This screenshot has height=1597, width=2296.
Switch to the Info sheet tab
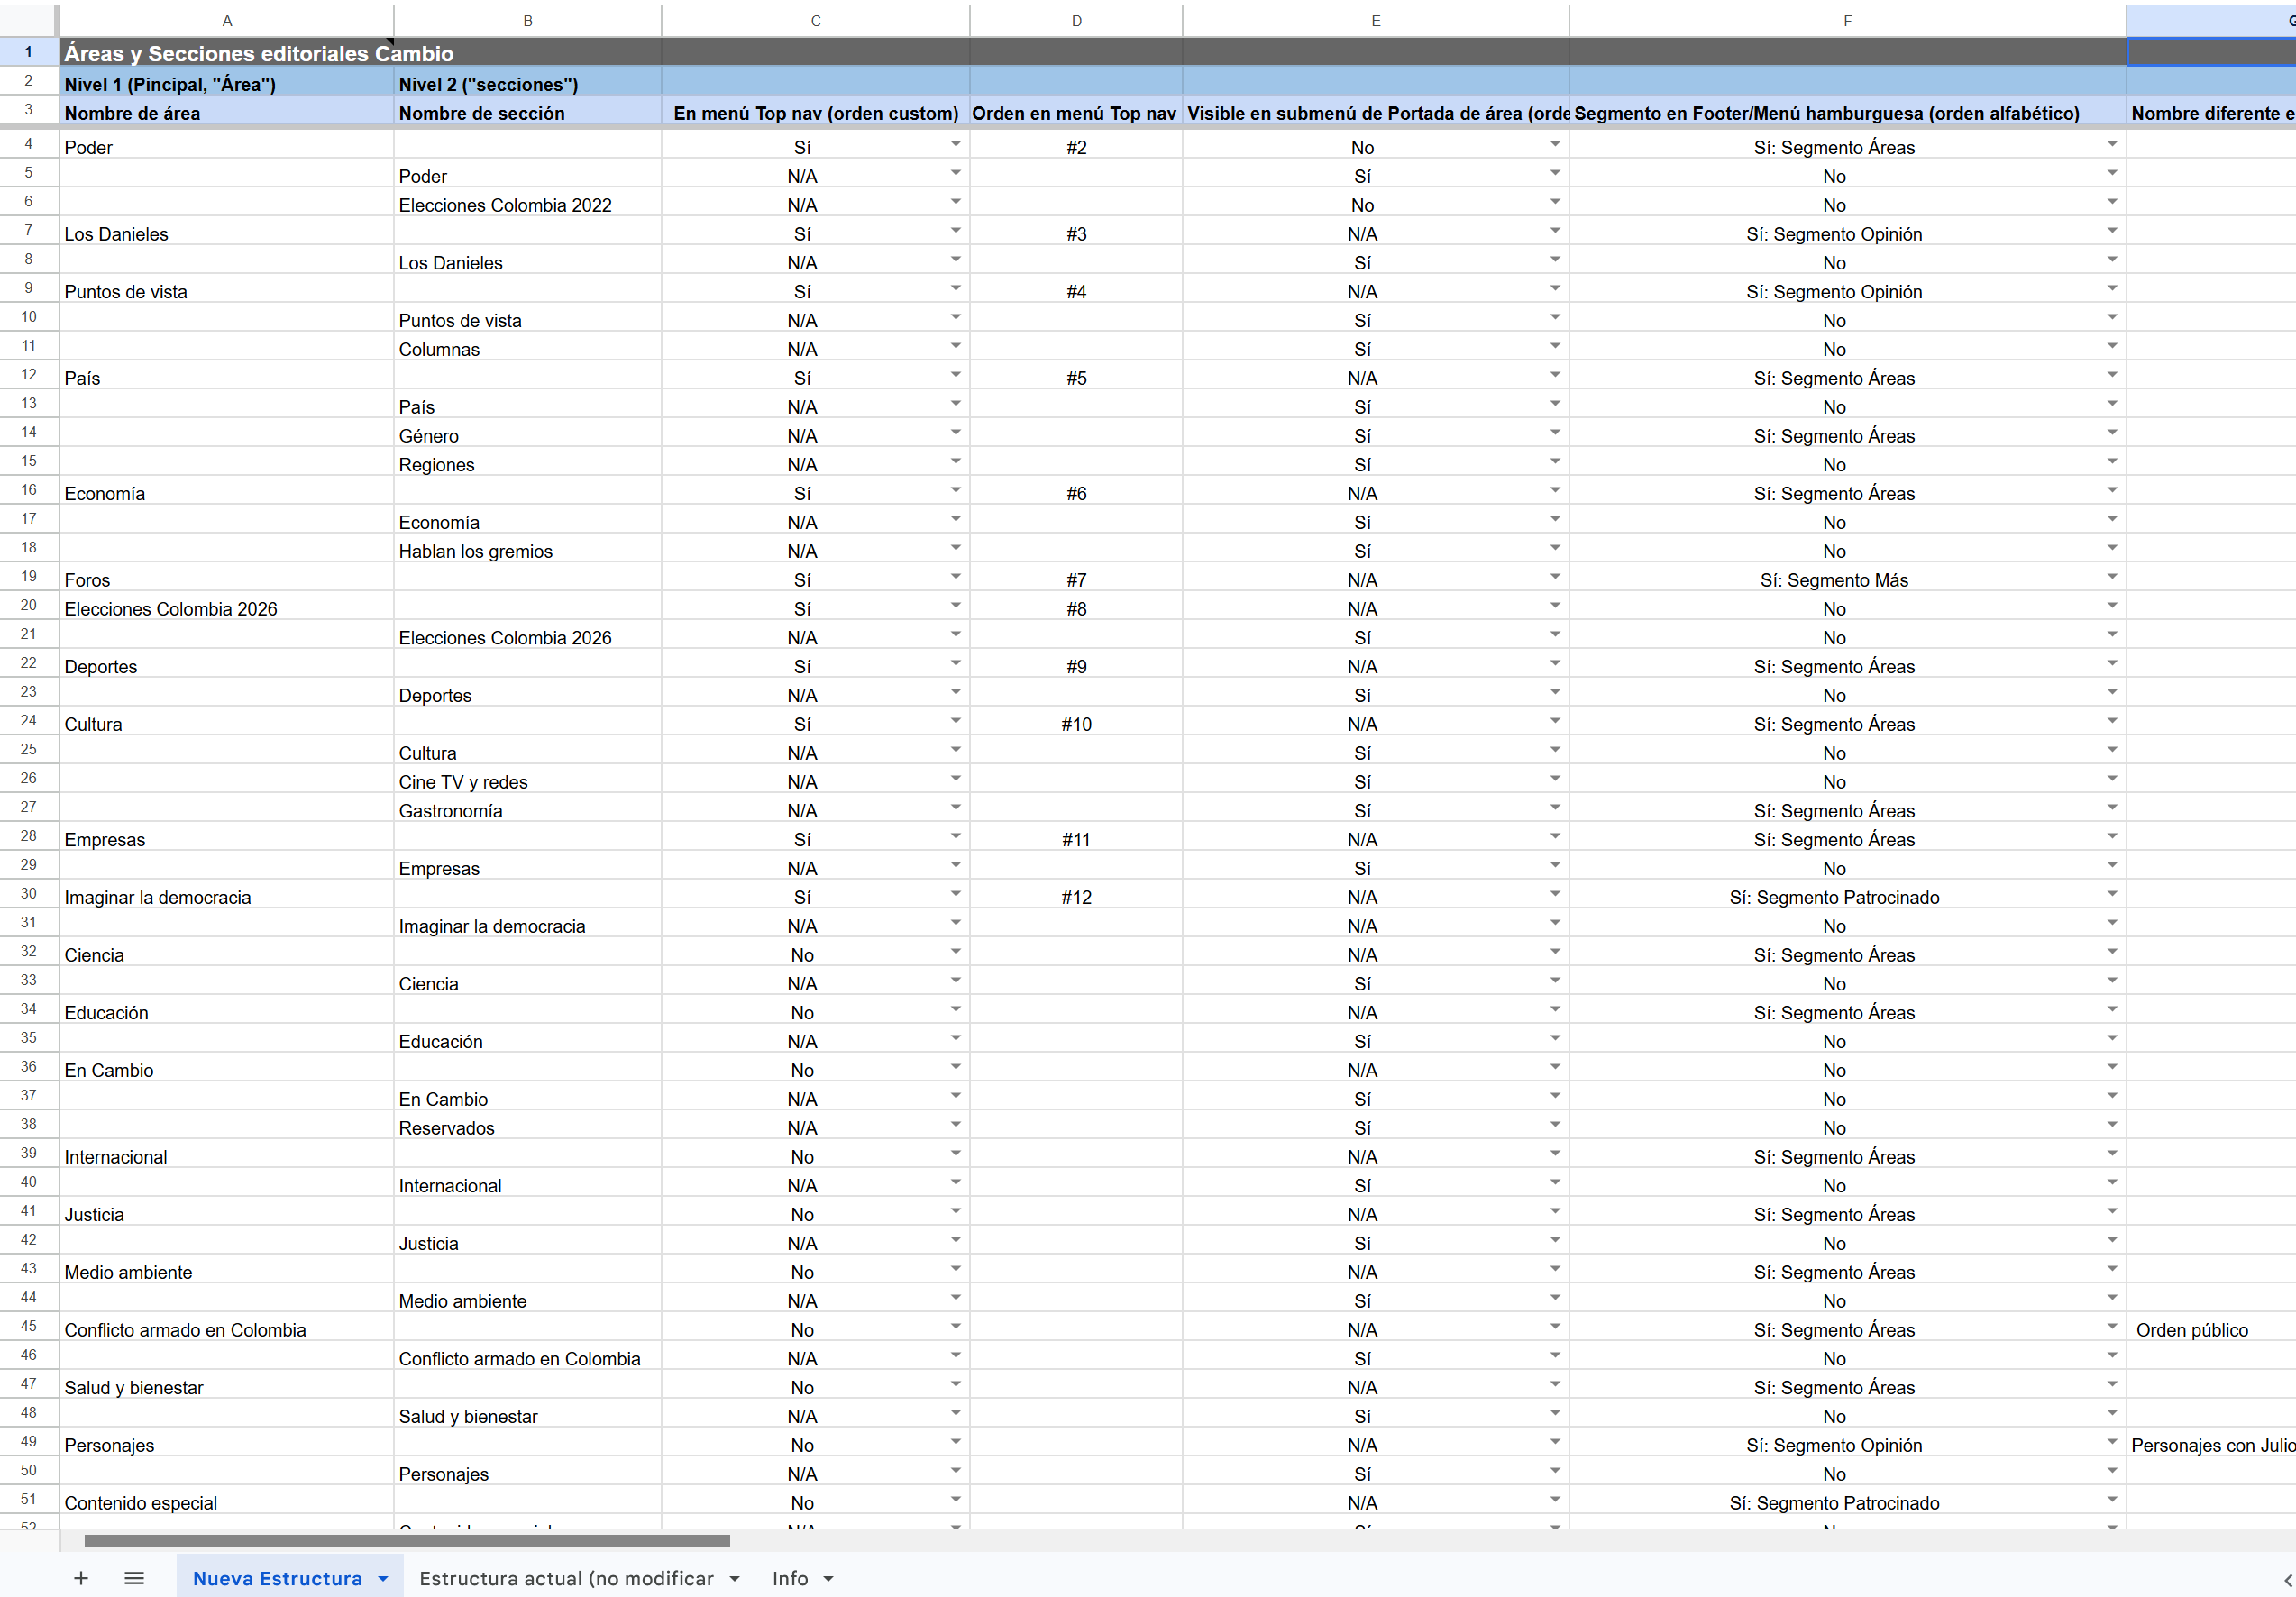pyautogui.click(x=789, y=1578)
